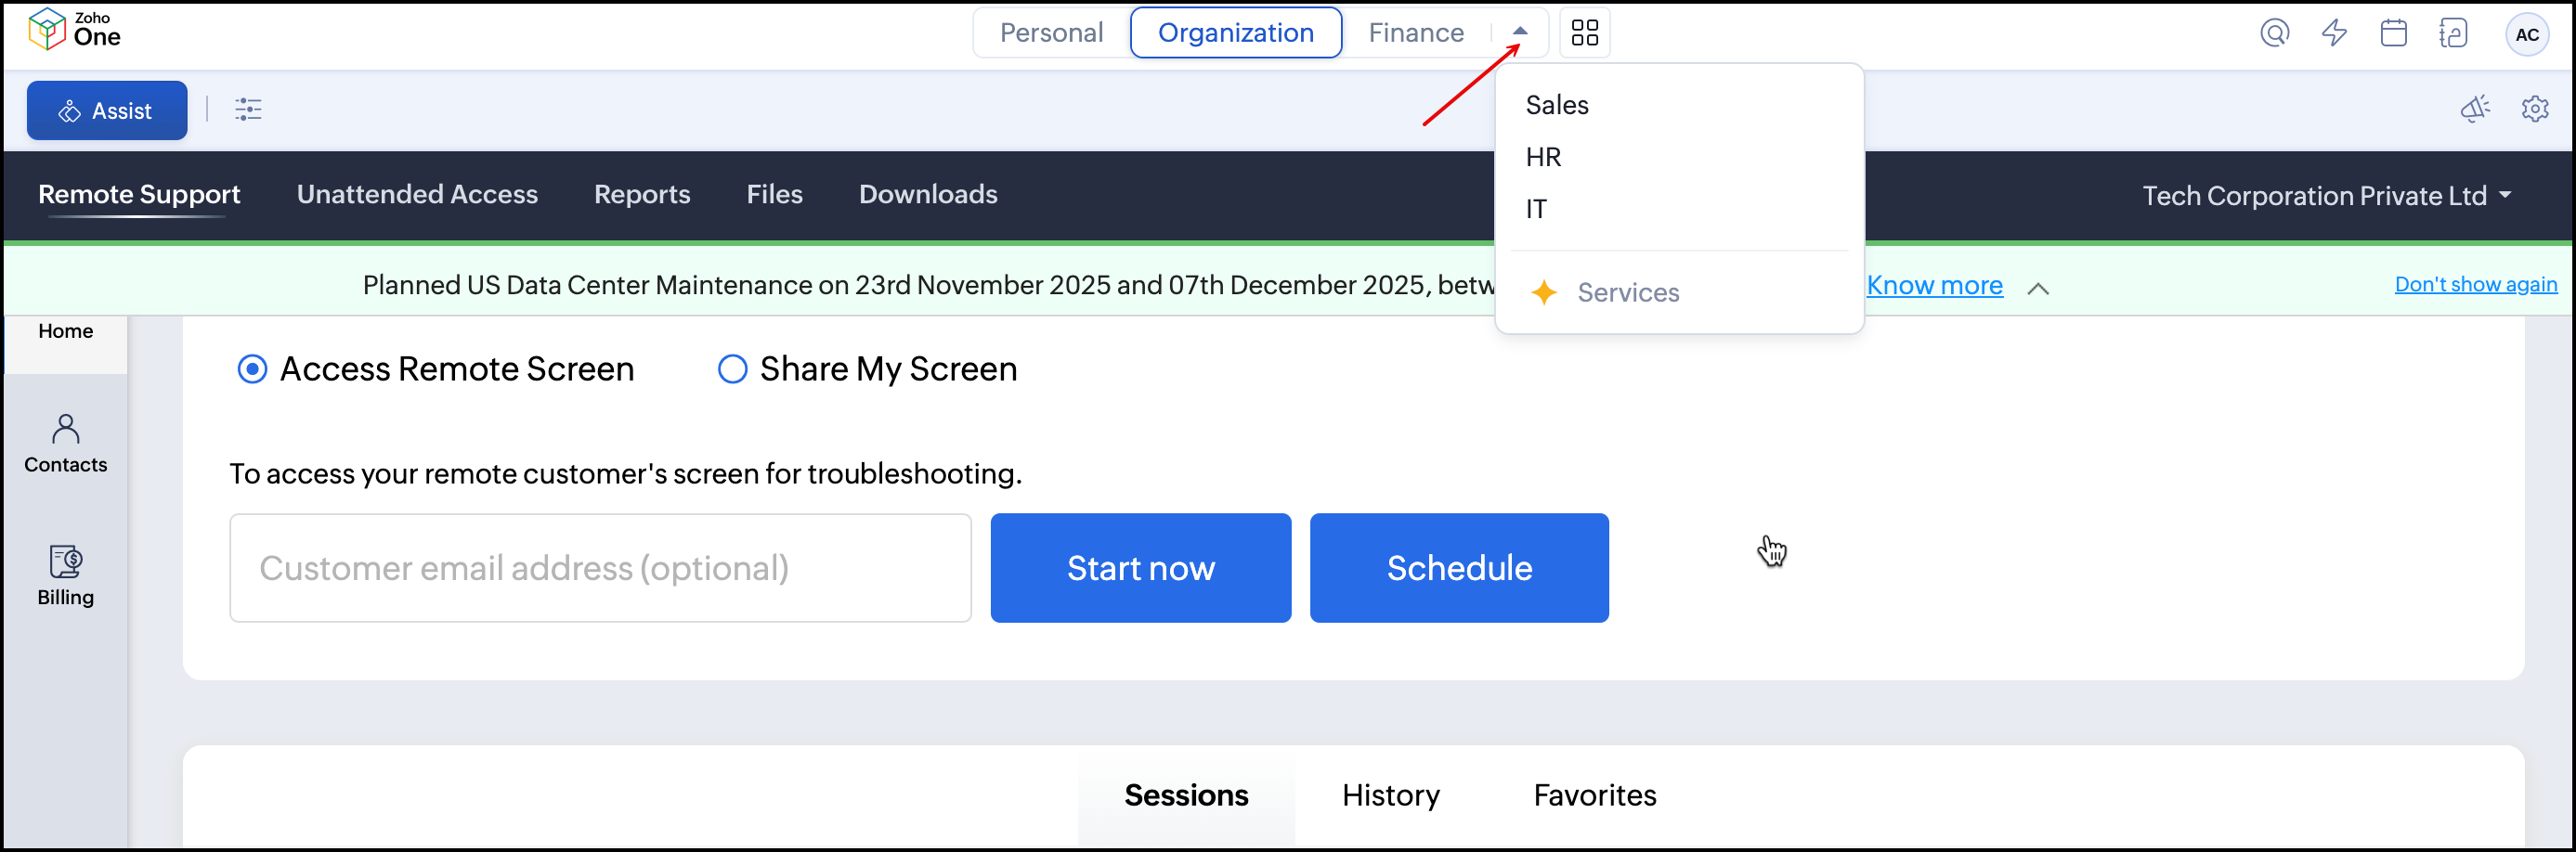The width and height of the screenshot is (2576, 852).
Task: Open Contacts in the left sidebar
Action: pyautogui.click(x=66, y=444)
